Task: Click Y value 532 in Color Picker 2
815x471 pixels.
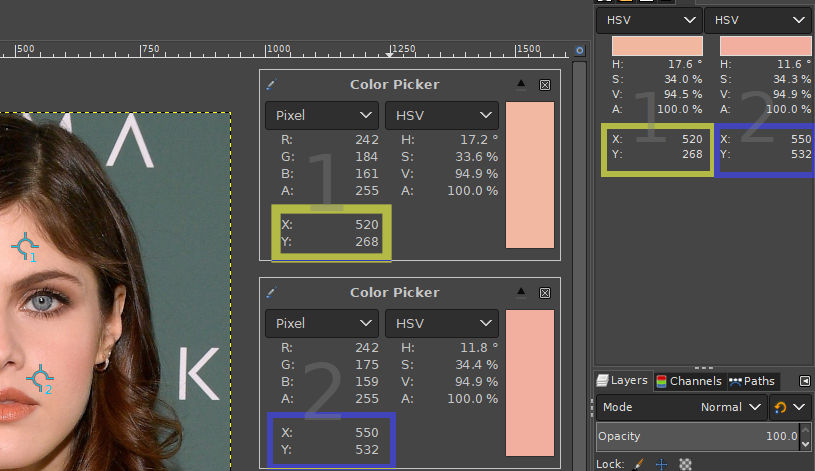Action: pyautogui.click(x=366, y=450)
